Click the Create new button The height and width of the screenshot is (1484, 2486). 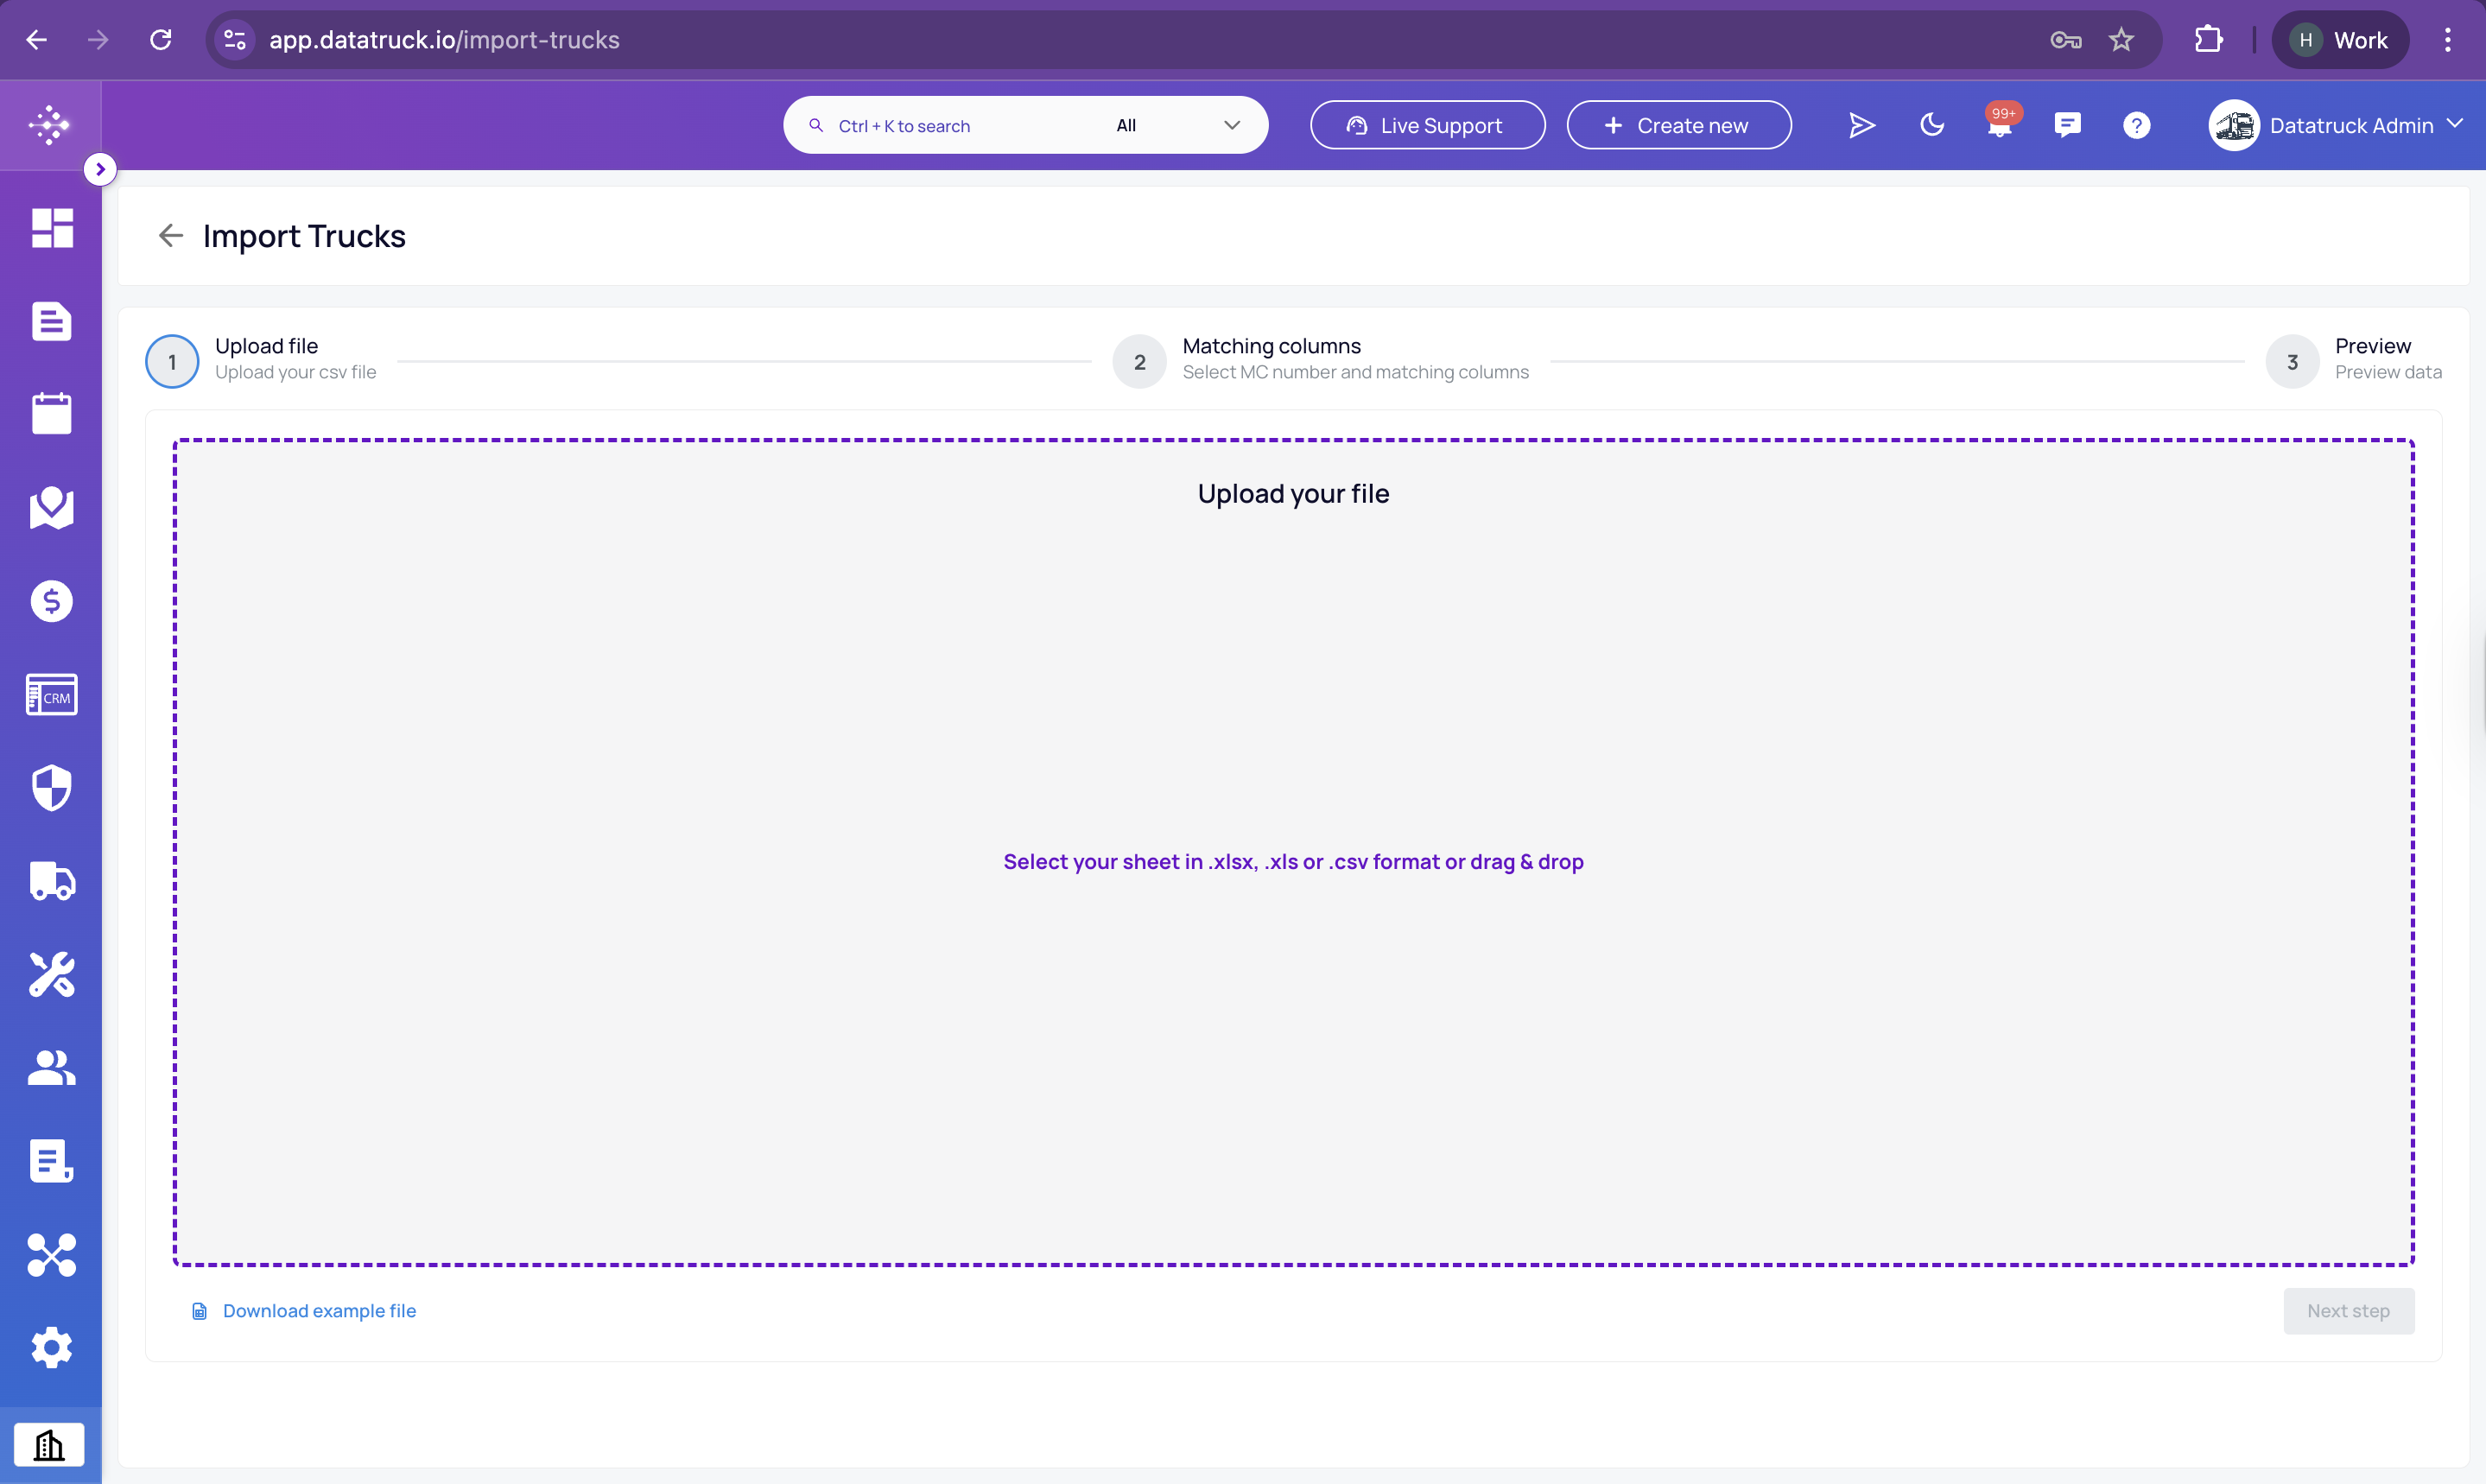1678,125
